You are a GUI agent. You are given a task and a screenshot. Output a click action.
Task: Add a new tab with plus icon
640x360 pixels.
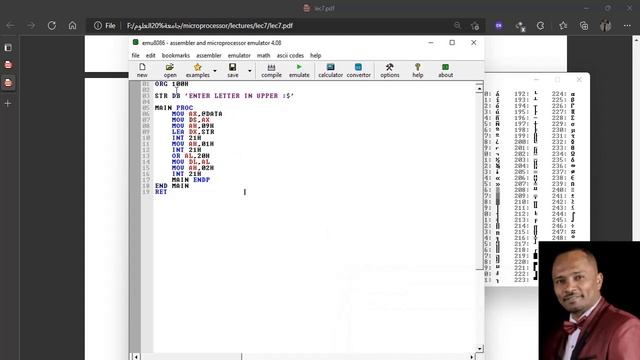[x=8, y=103]
